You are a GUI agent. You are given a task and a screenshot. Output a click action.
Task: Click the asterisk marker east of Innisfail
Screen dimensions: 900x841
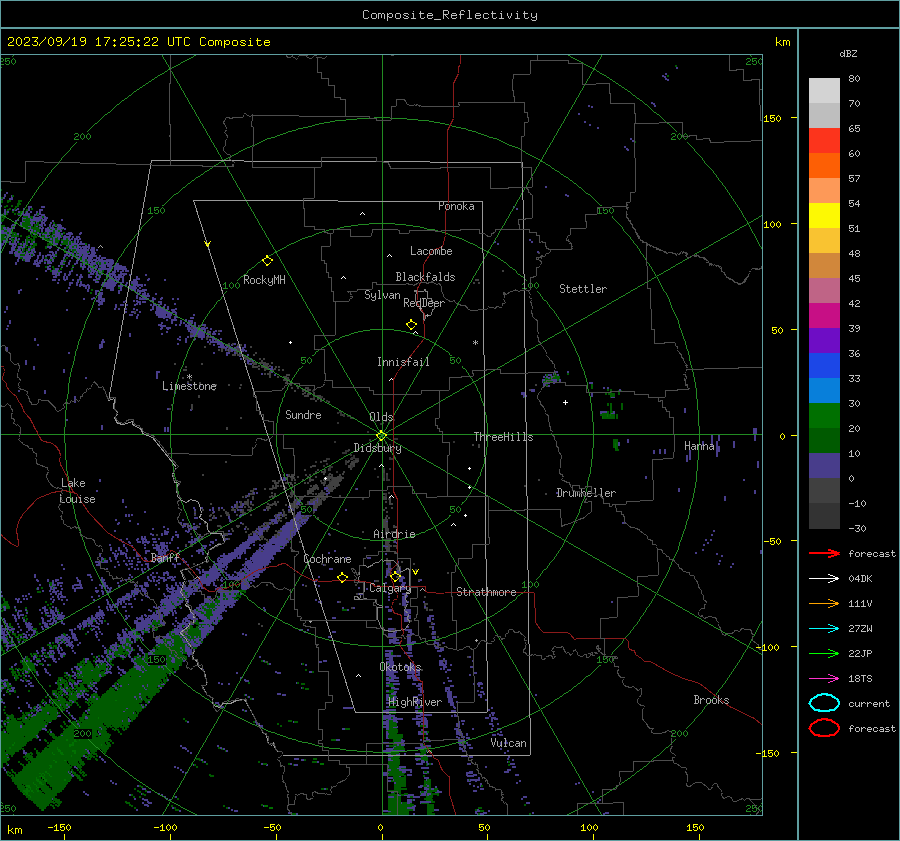click(x=475, y=343)
